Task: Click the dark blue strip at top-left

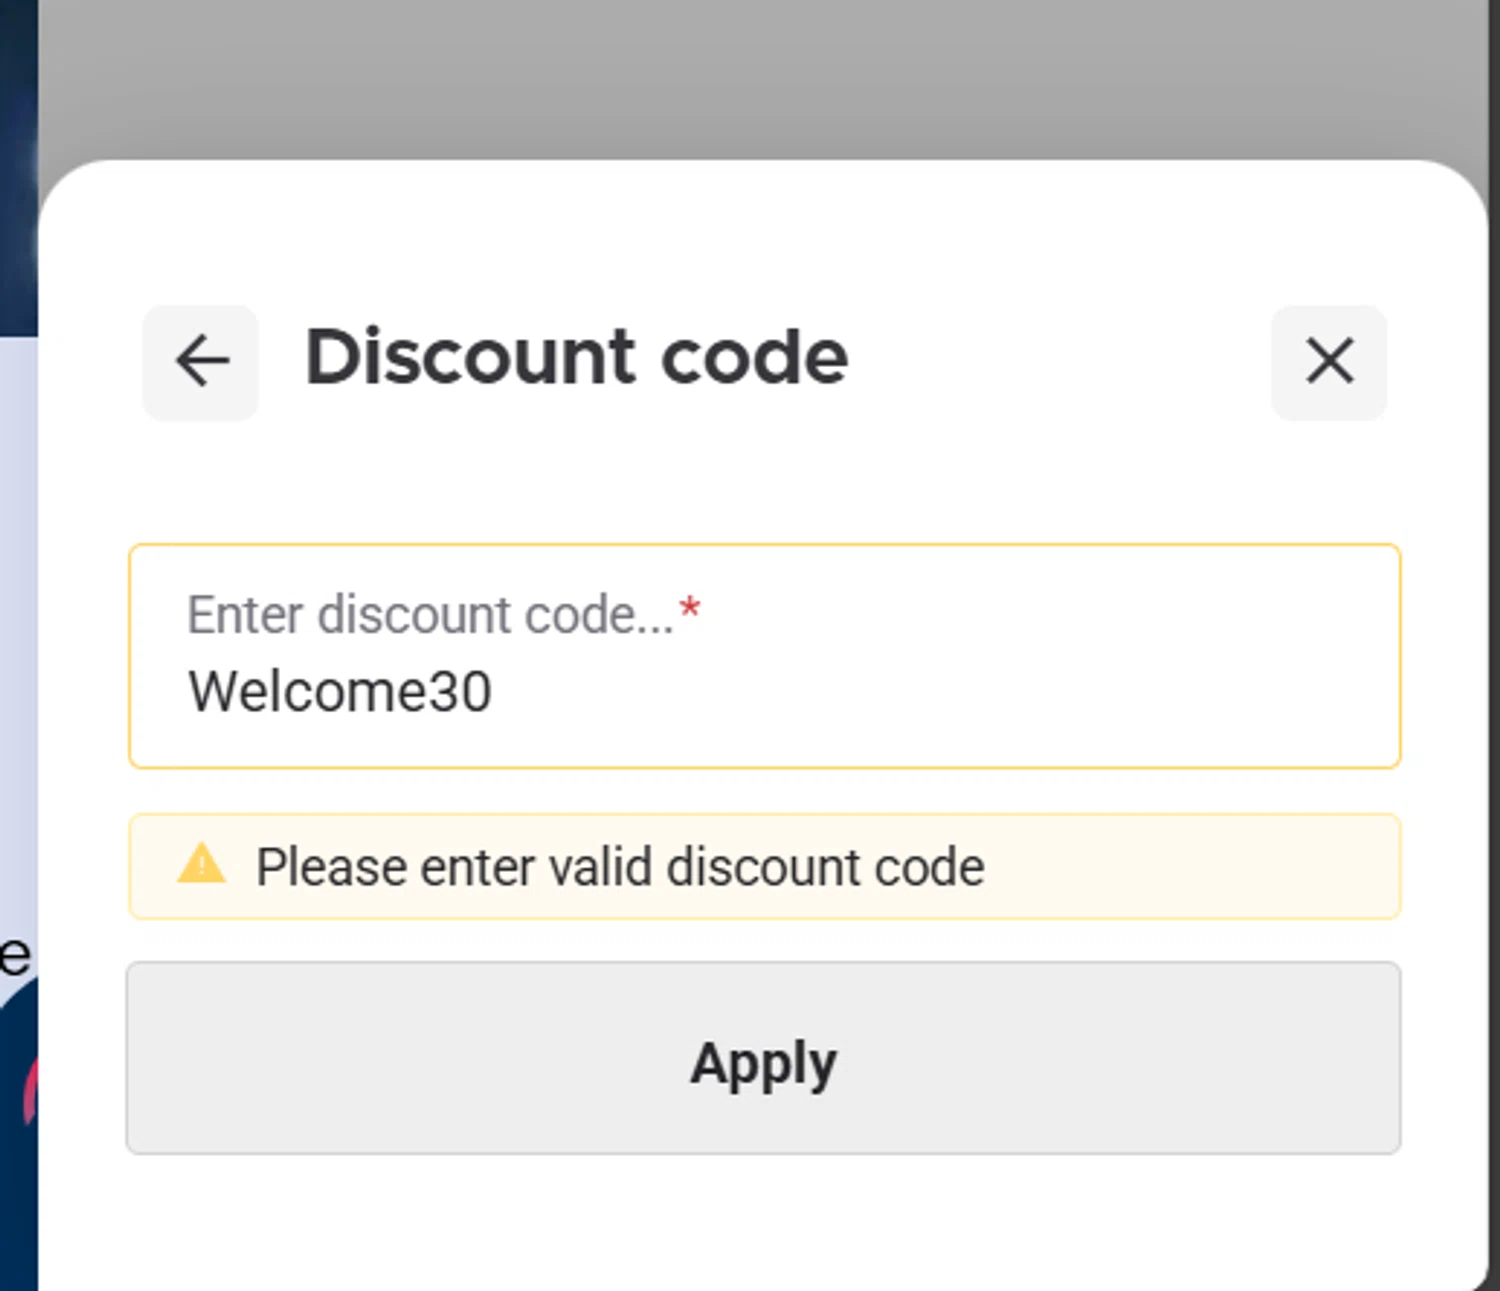Action: click(18, 160)
